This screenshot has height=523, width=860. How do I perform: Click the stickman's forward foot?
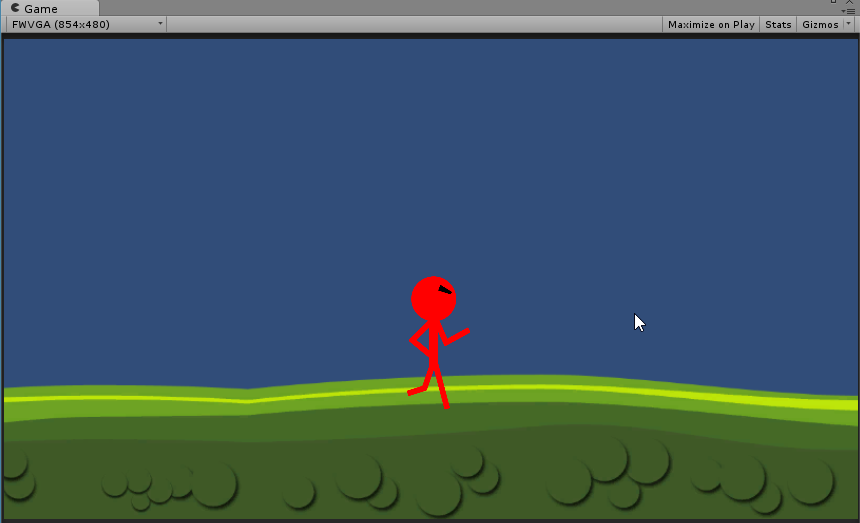445,404
